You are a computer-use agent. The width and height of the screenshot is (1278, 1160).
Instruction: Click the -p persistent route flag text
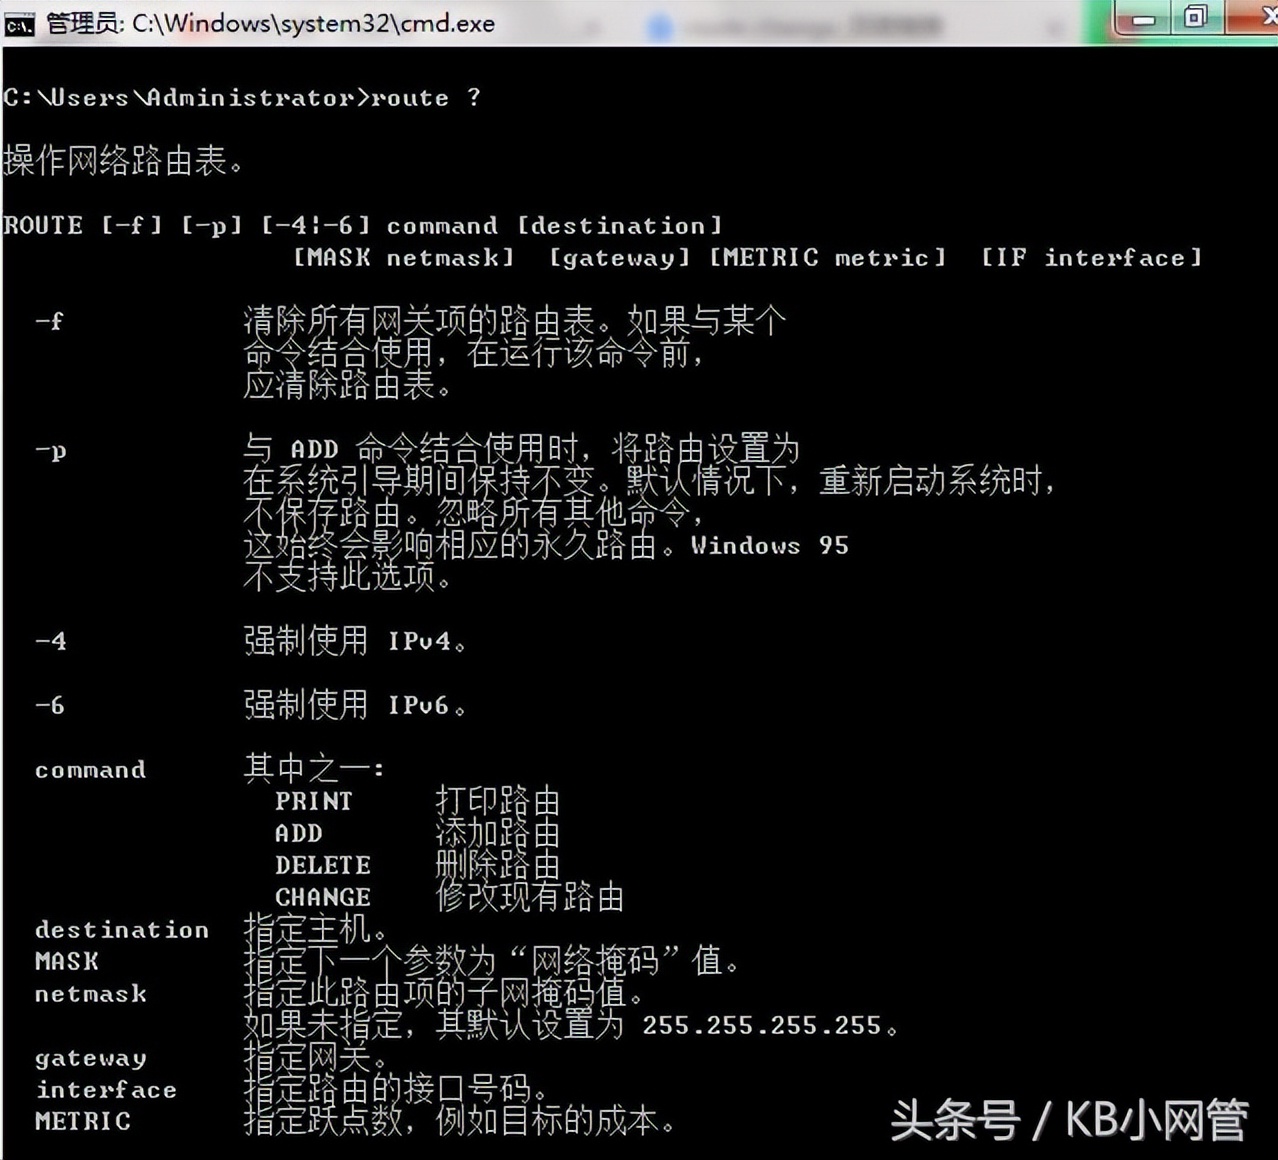(50, 450)
